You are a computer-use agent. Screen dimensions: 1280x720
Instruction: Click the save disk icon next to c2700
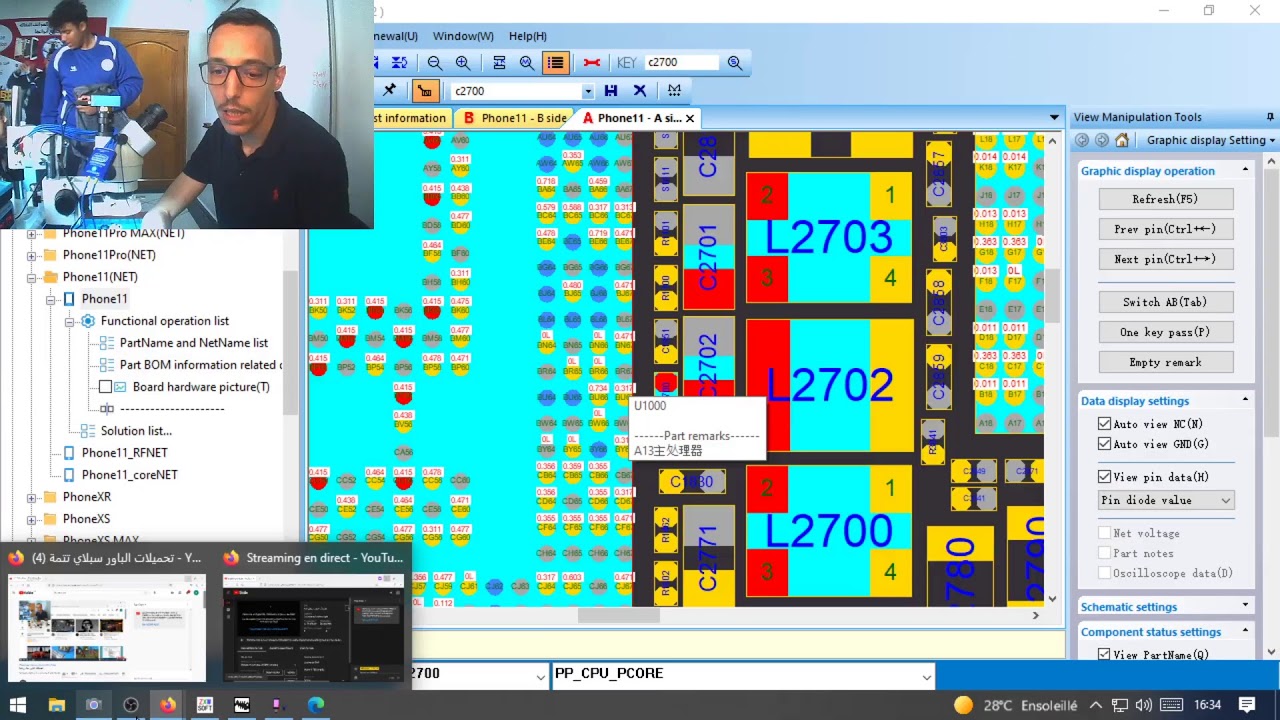(611, 91)
